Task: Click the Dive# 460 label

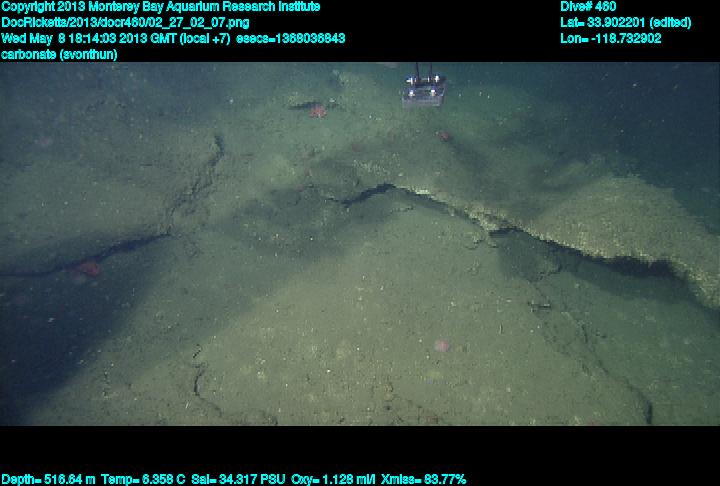Action: (x=588, y=7)
